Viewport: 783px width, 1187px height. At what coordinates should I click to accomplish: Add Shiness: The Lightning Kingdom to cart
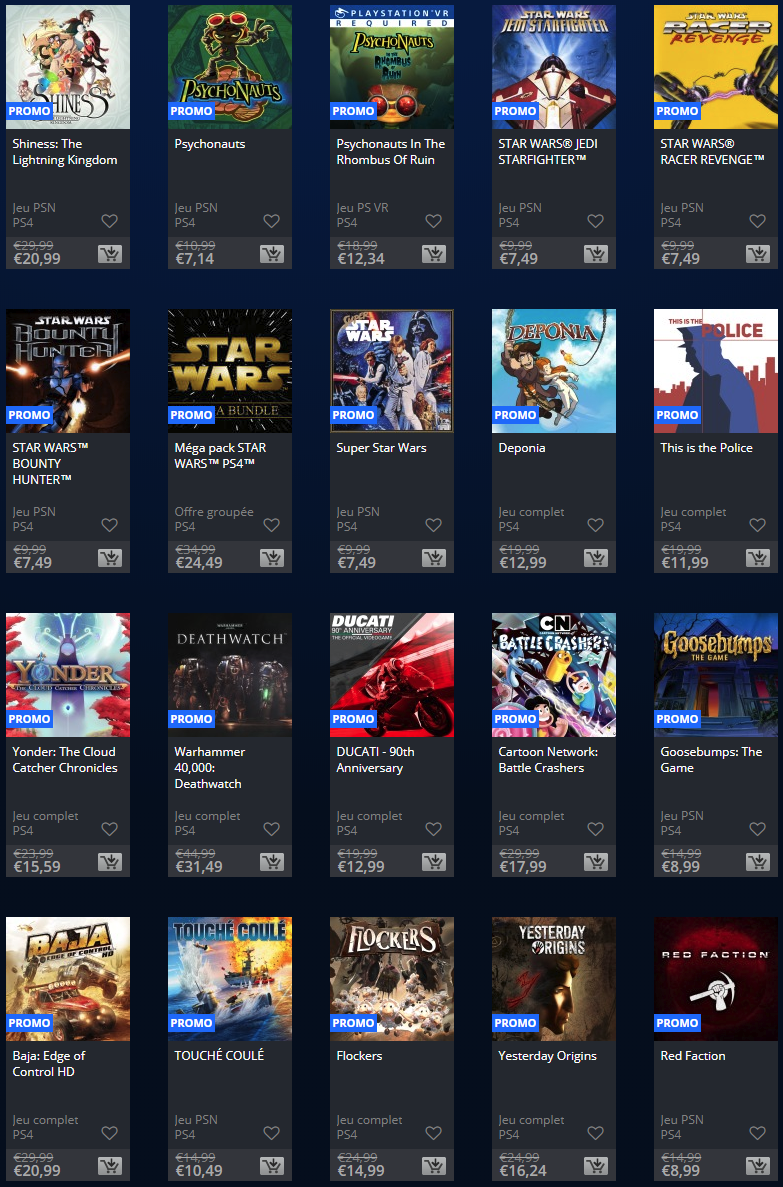click(x=109, y=254)
